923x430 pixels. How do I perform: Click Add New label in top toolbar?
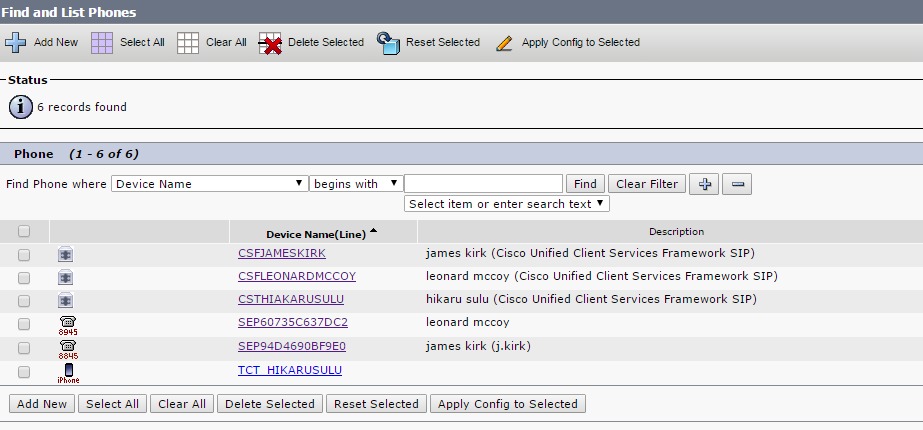56,42
